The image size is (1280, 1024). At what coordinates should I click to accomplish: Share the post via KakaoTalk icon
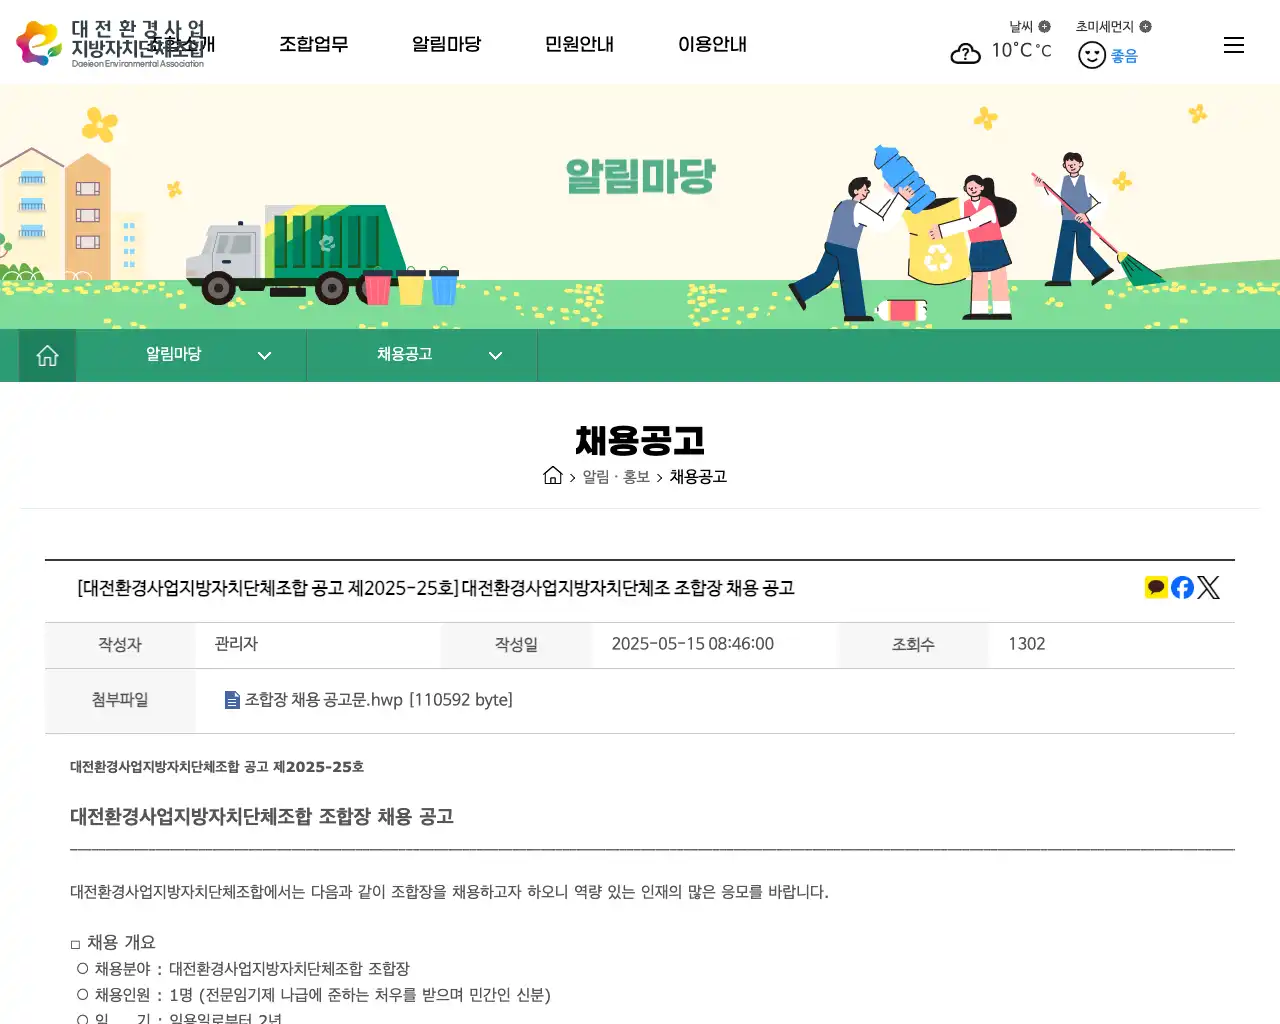coord(1155,587)
